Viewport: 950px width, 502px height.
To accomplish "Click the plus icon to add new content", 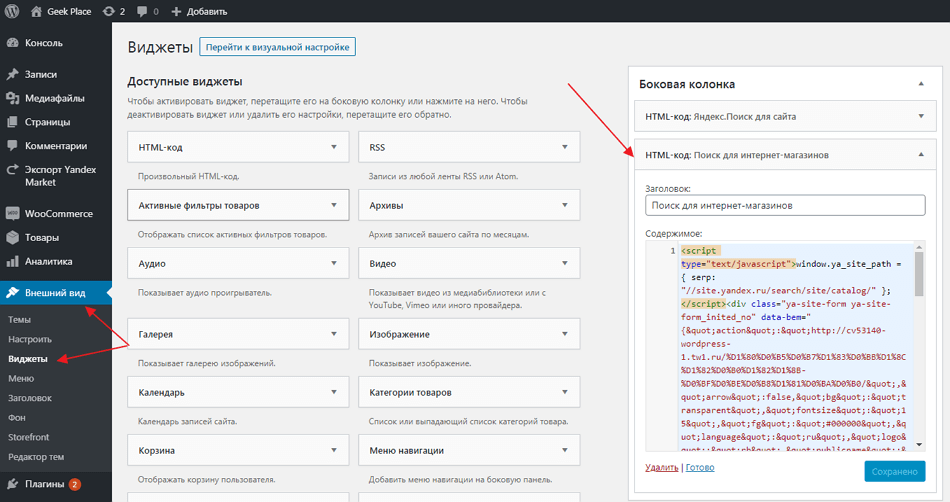I will (x=177, y=12).
